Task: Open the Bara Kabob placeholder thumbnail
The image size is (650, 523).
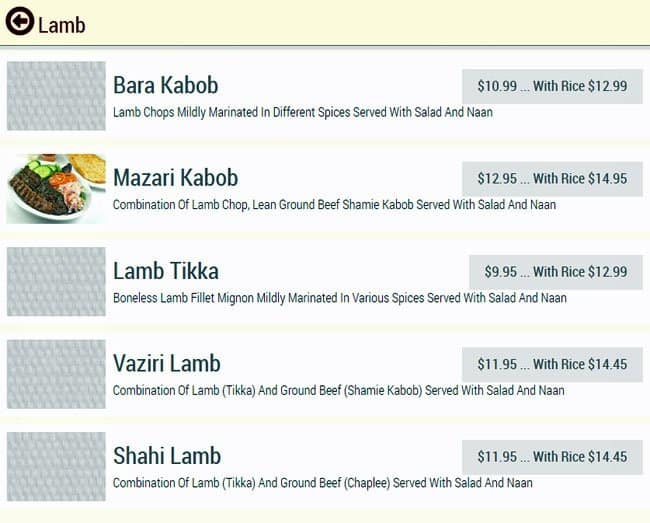Action: (x=56, y=96)
